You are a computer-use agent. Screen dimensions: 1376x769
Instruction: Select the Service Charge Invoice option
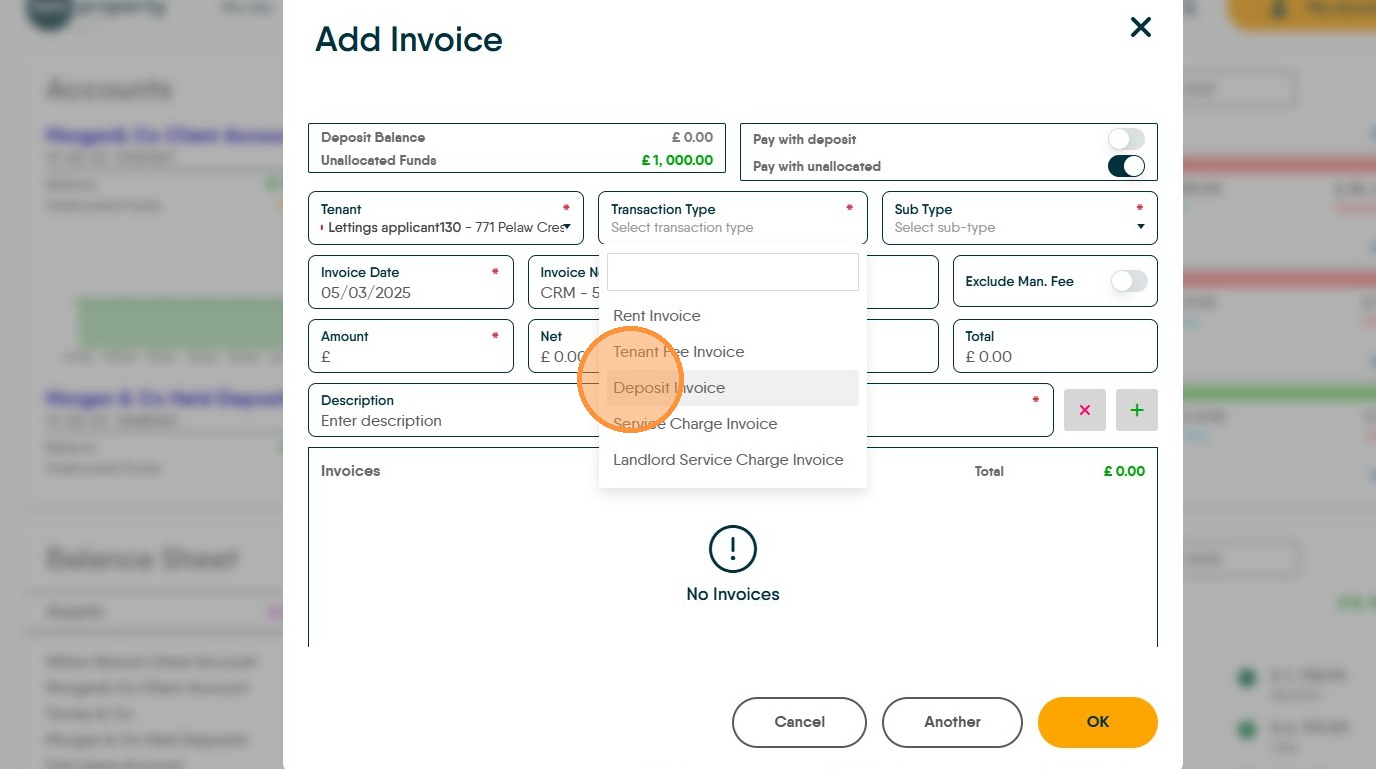coord(695,424)
